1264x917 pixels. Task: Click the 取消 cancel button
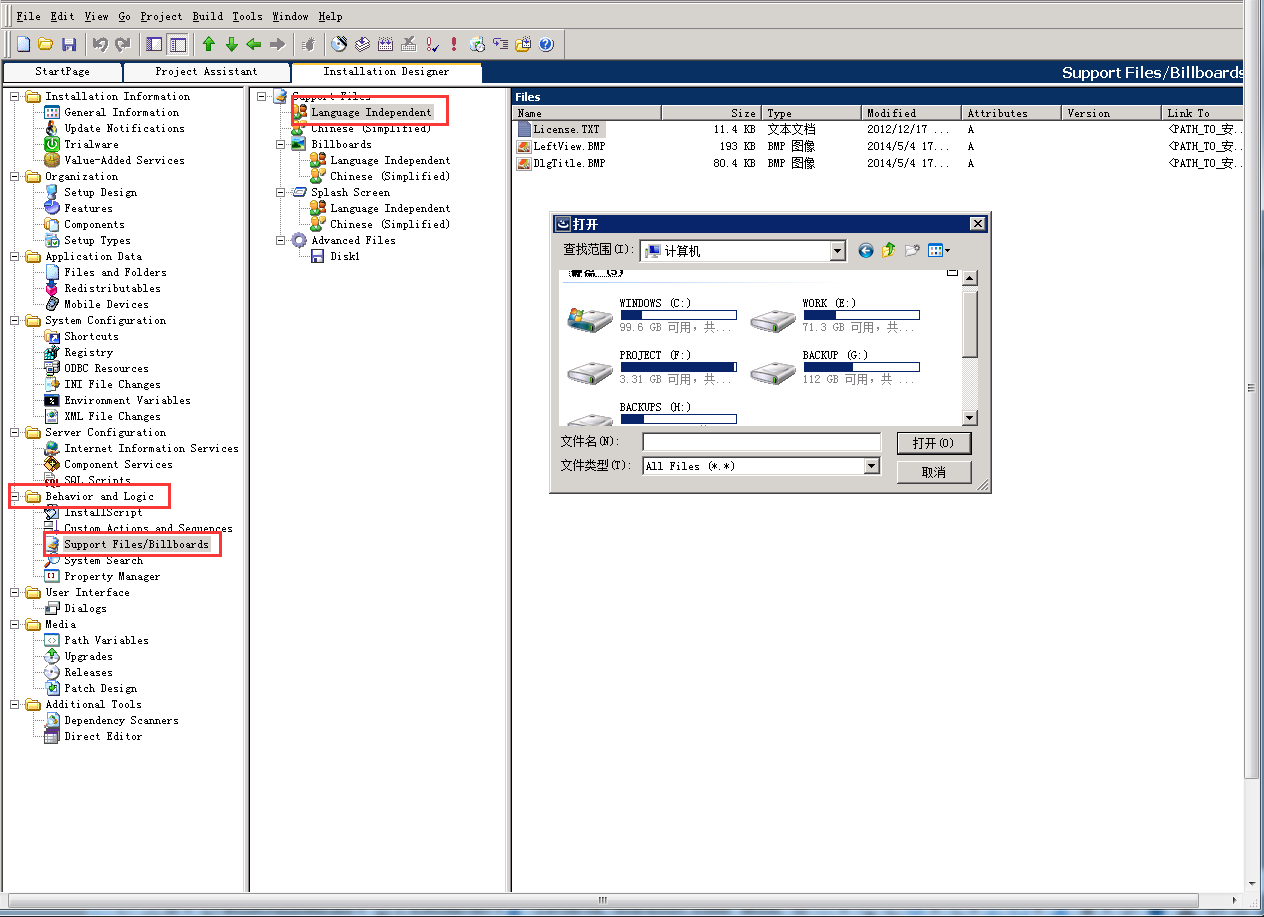[x=933, y=472]
